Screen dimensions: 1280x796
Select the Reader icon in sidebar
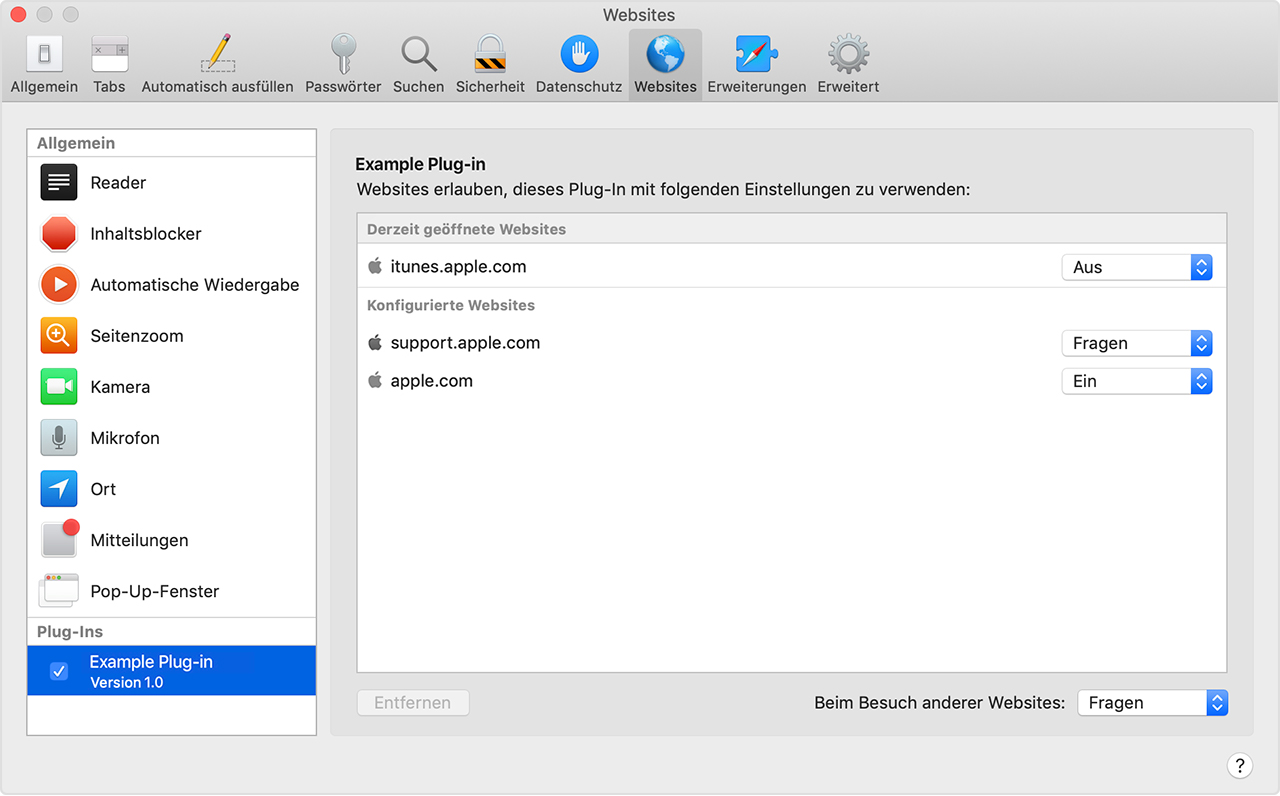coord(59,182)
